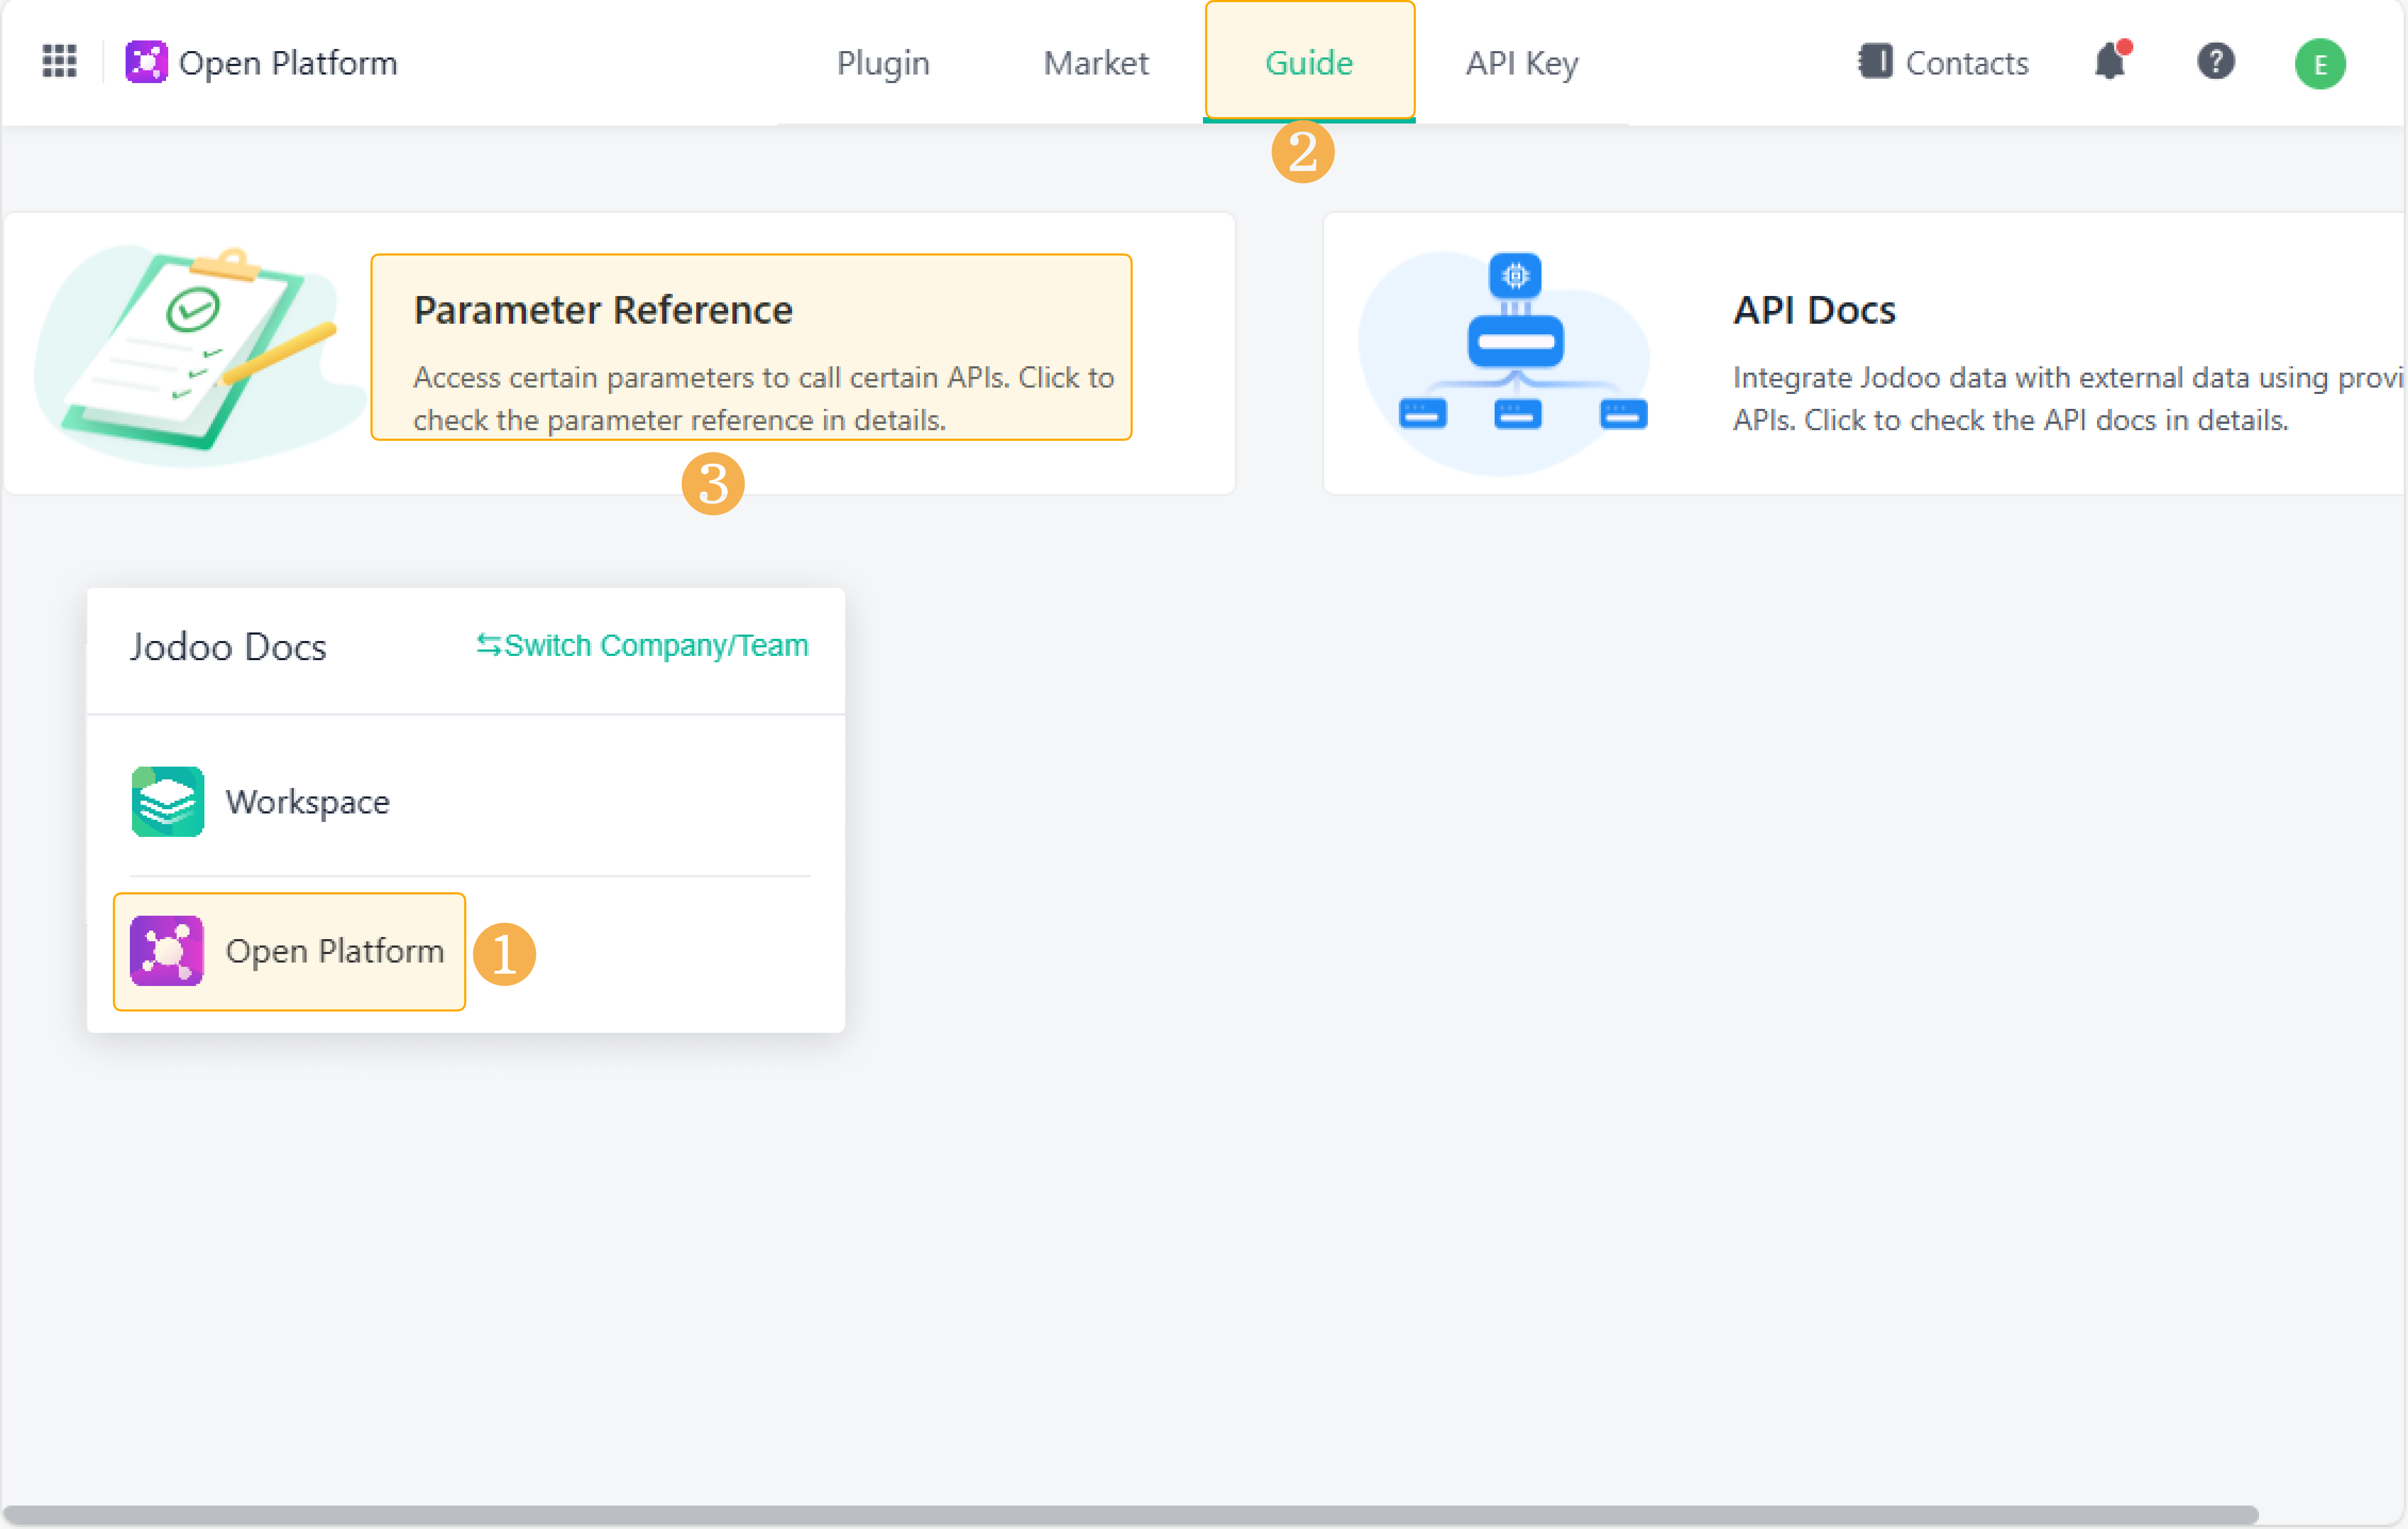Open the API Docs card title
This screenshot has height=1529, width=2408.
[1814, 310]
